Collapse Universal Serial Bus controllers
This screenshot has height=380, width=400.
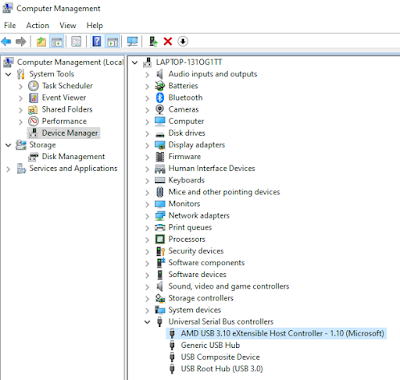[x=147, y=322]
